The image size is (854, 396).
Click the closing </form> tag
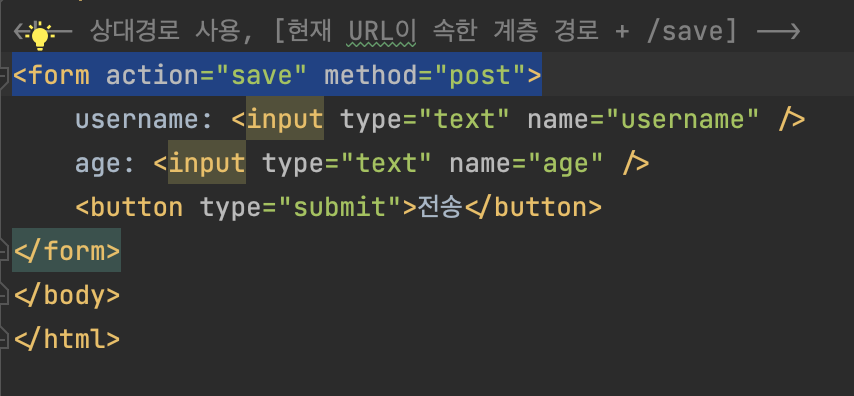pyautogui.click(x=66, y=251)
